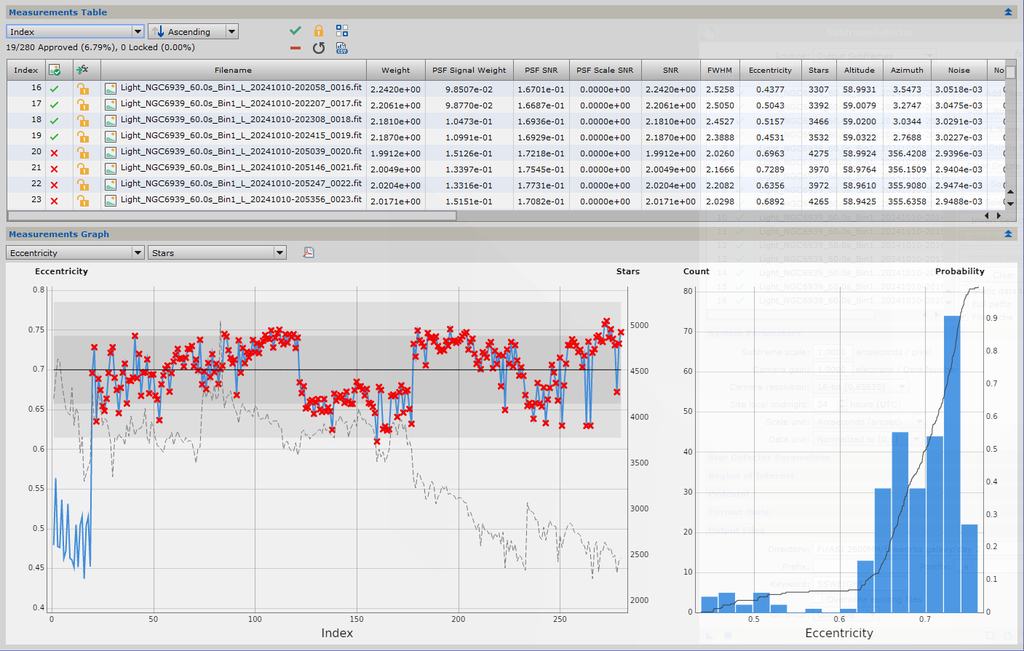The height and width of the screenshot is (651, 1024).
Task: Click the Approved column header icon
Action: [55, 70]
